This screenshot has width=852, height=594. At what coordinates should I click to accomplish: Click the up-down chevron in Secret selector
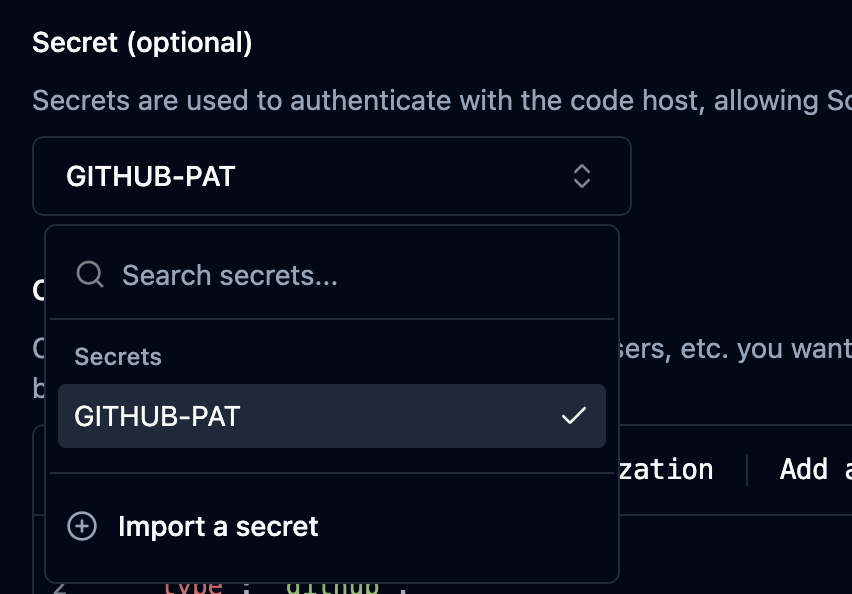(582, 177)
